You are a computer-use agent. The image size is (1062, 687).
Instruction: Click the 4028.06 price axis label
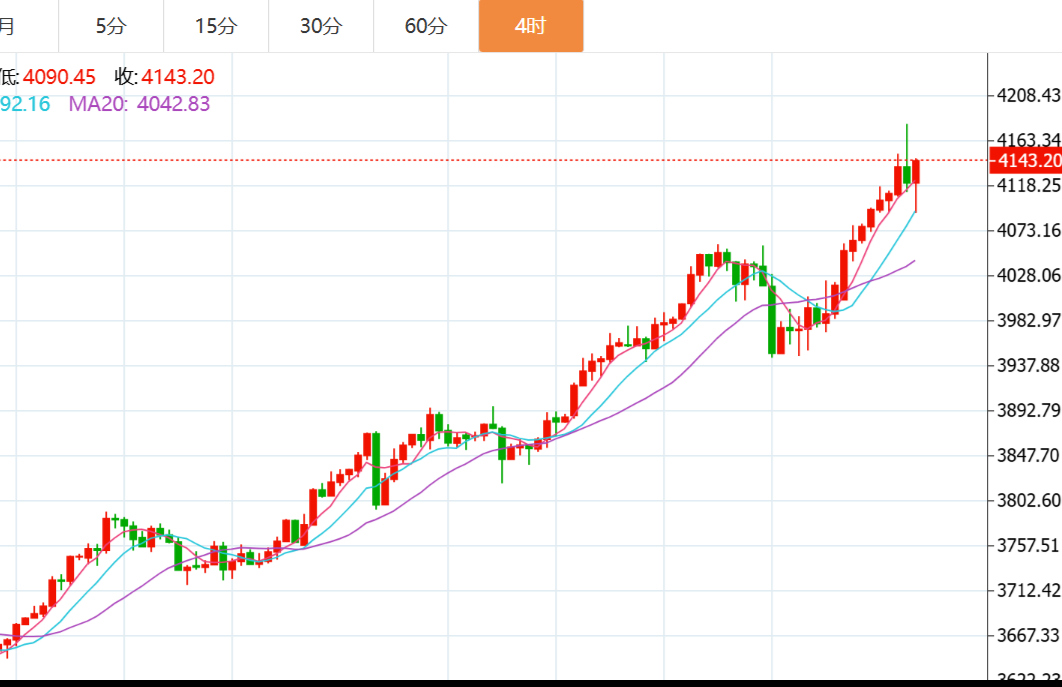[x=1028, y=276]
